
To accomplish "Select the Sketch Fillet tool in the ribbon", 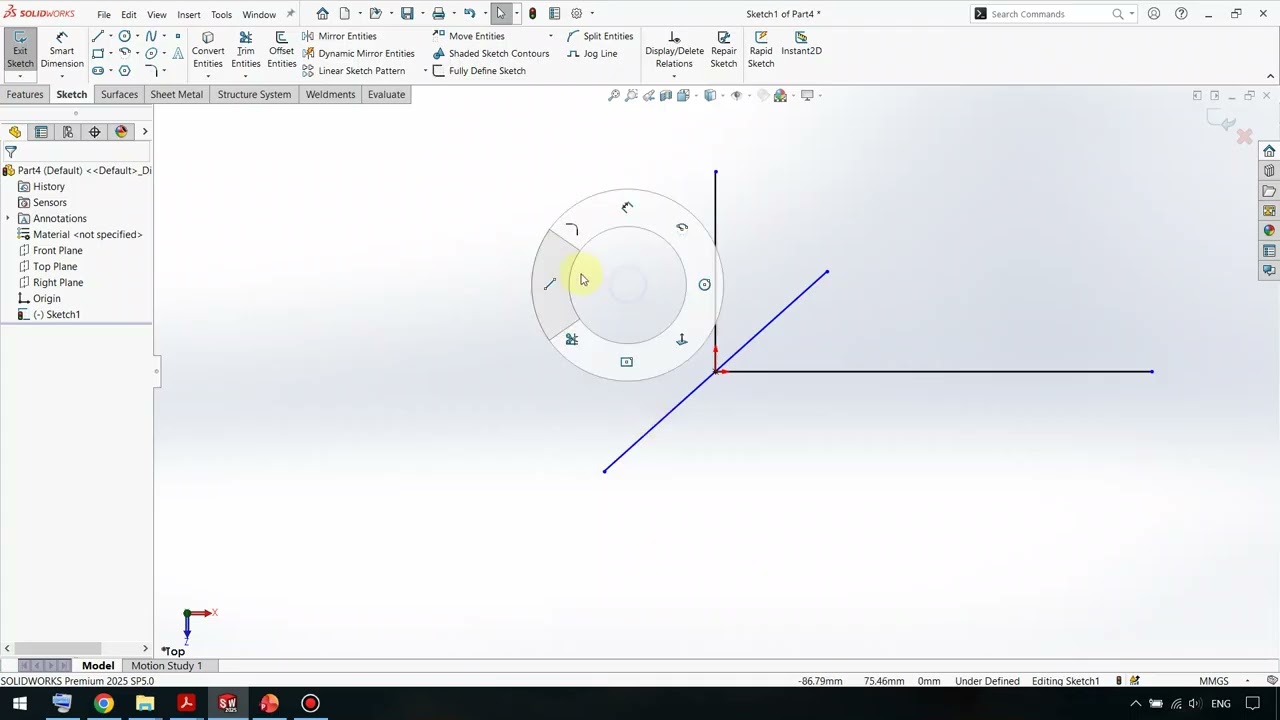I will (x=151, y=71).
